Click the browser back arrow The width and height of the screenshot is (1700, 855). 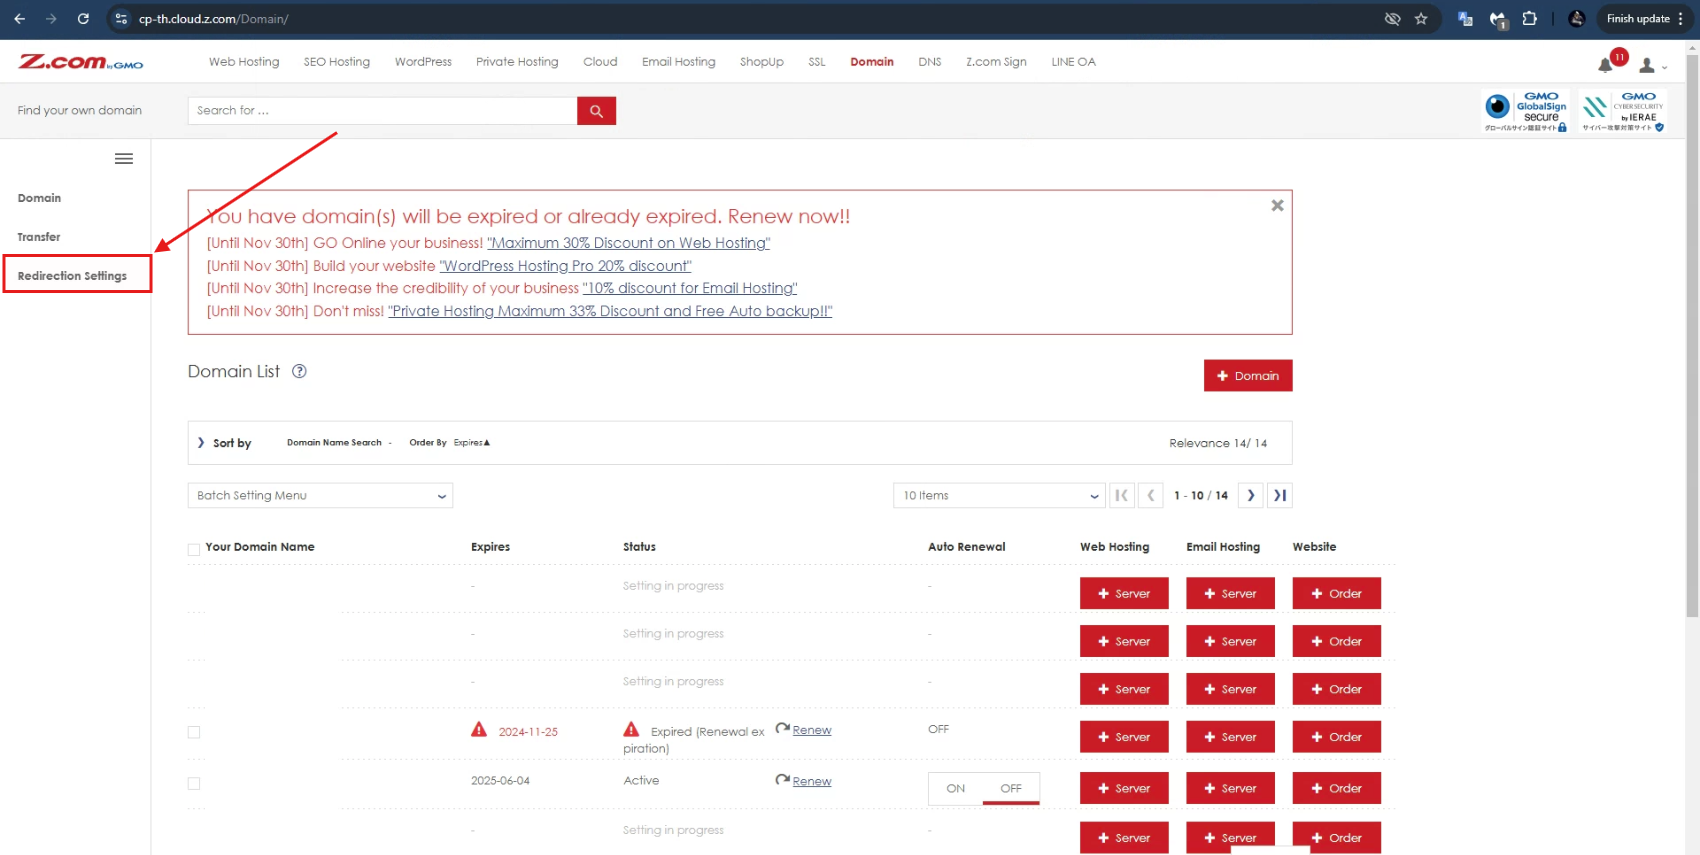pos(20,19)
